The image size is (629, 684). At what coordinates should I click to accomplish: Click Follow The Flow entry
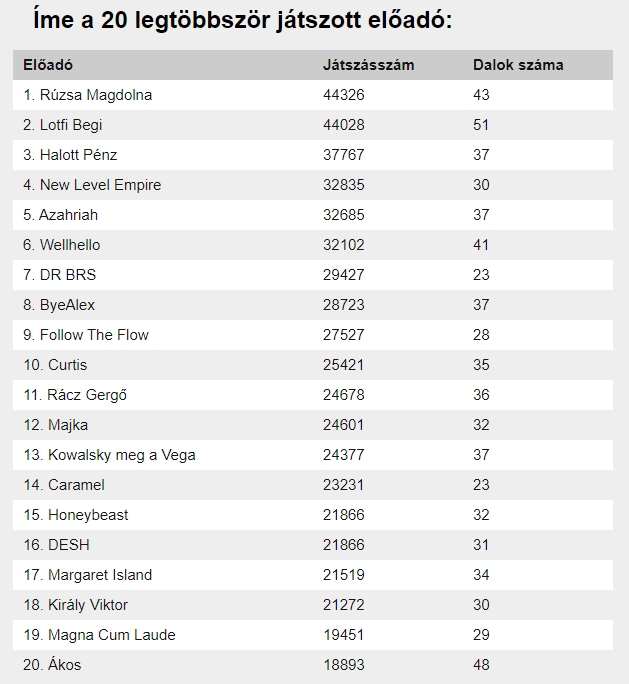tap(86, 335)
